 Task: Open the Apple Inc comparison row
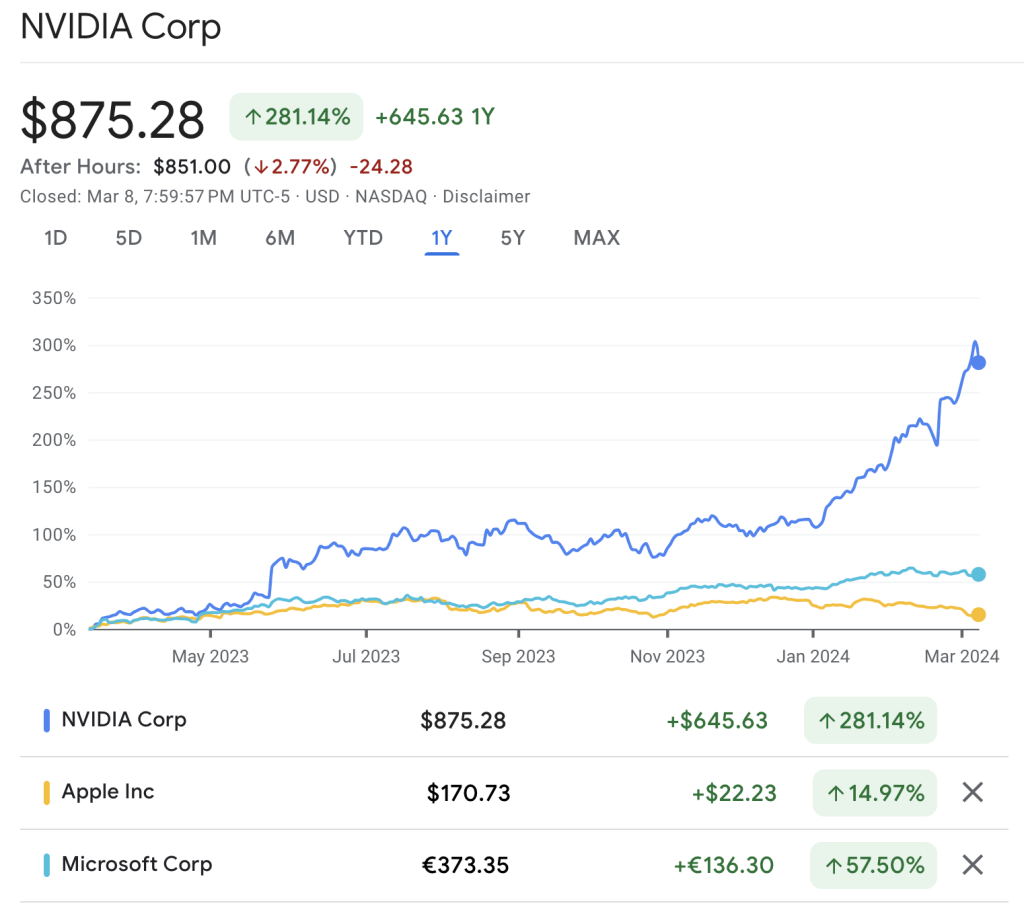(108, 792)
